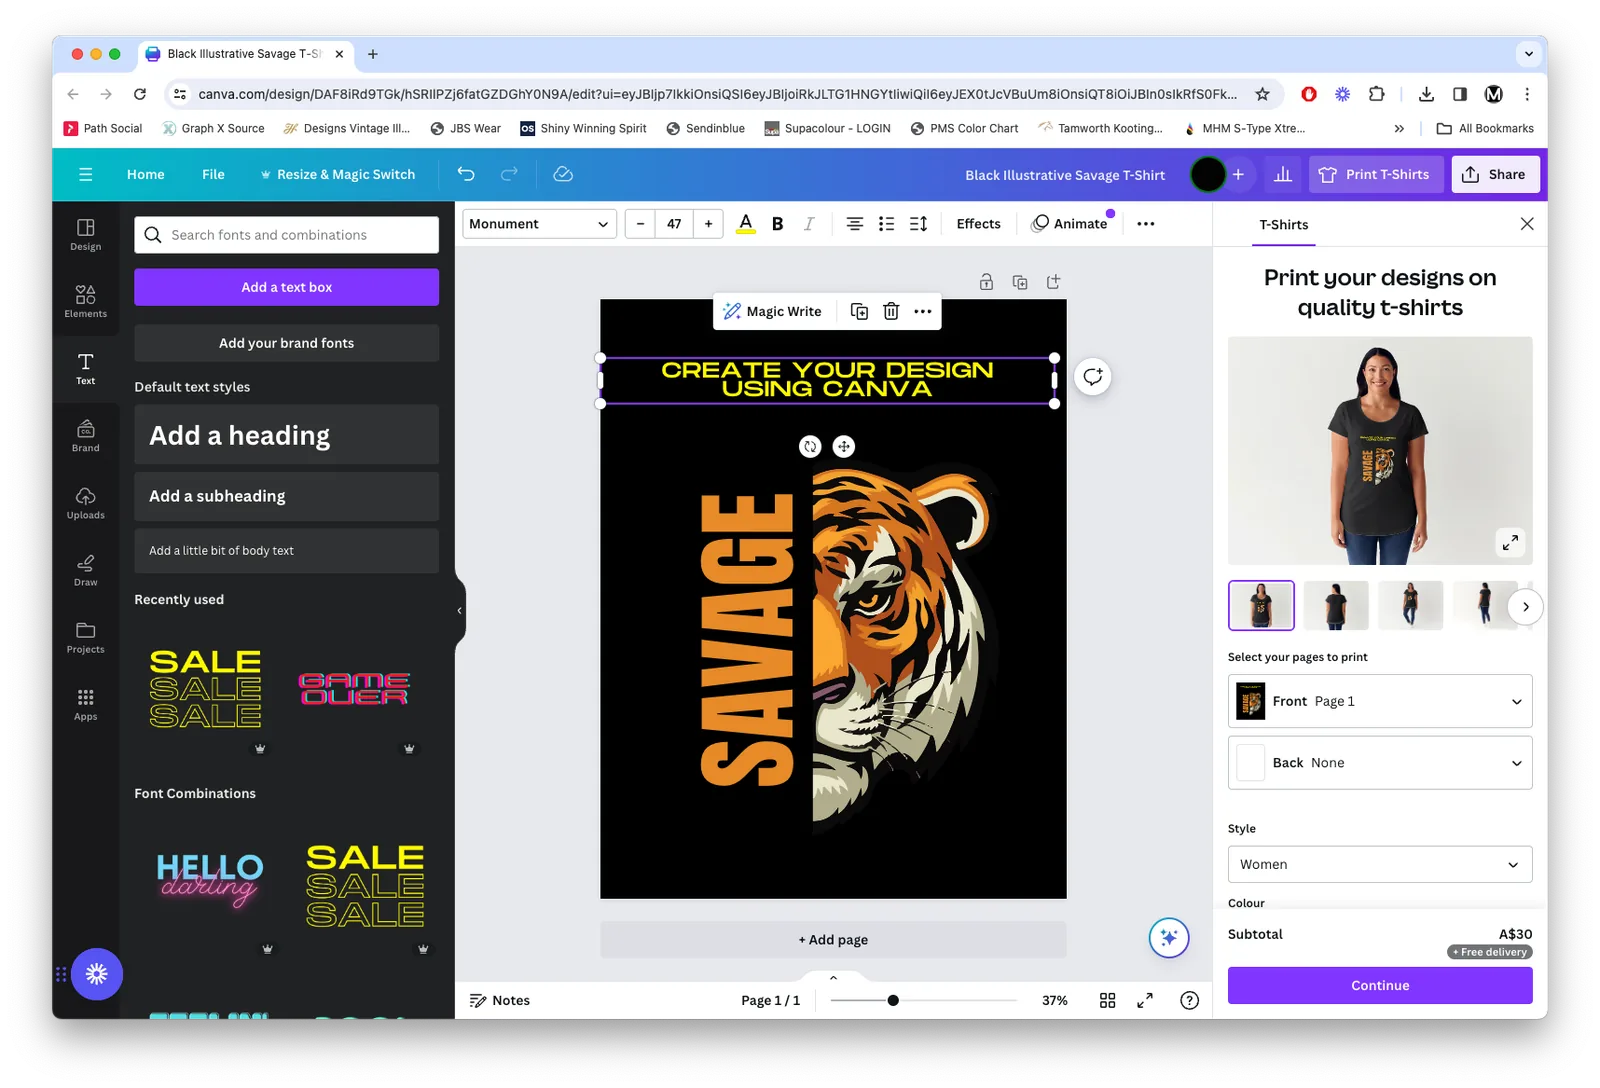1600x1088 pixels.
Task: Open the Effects menu
Action: (x=978, y=224)
